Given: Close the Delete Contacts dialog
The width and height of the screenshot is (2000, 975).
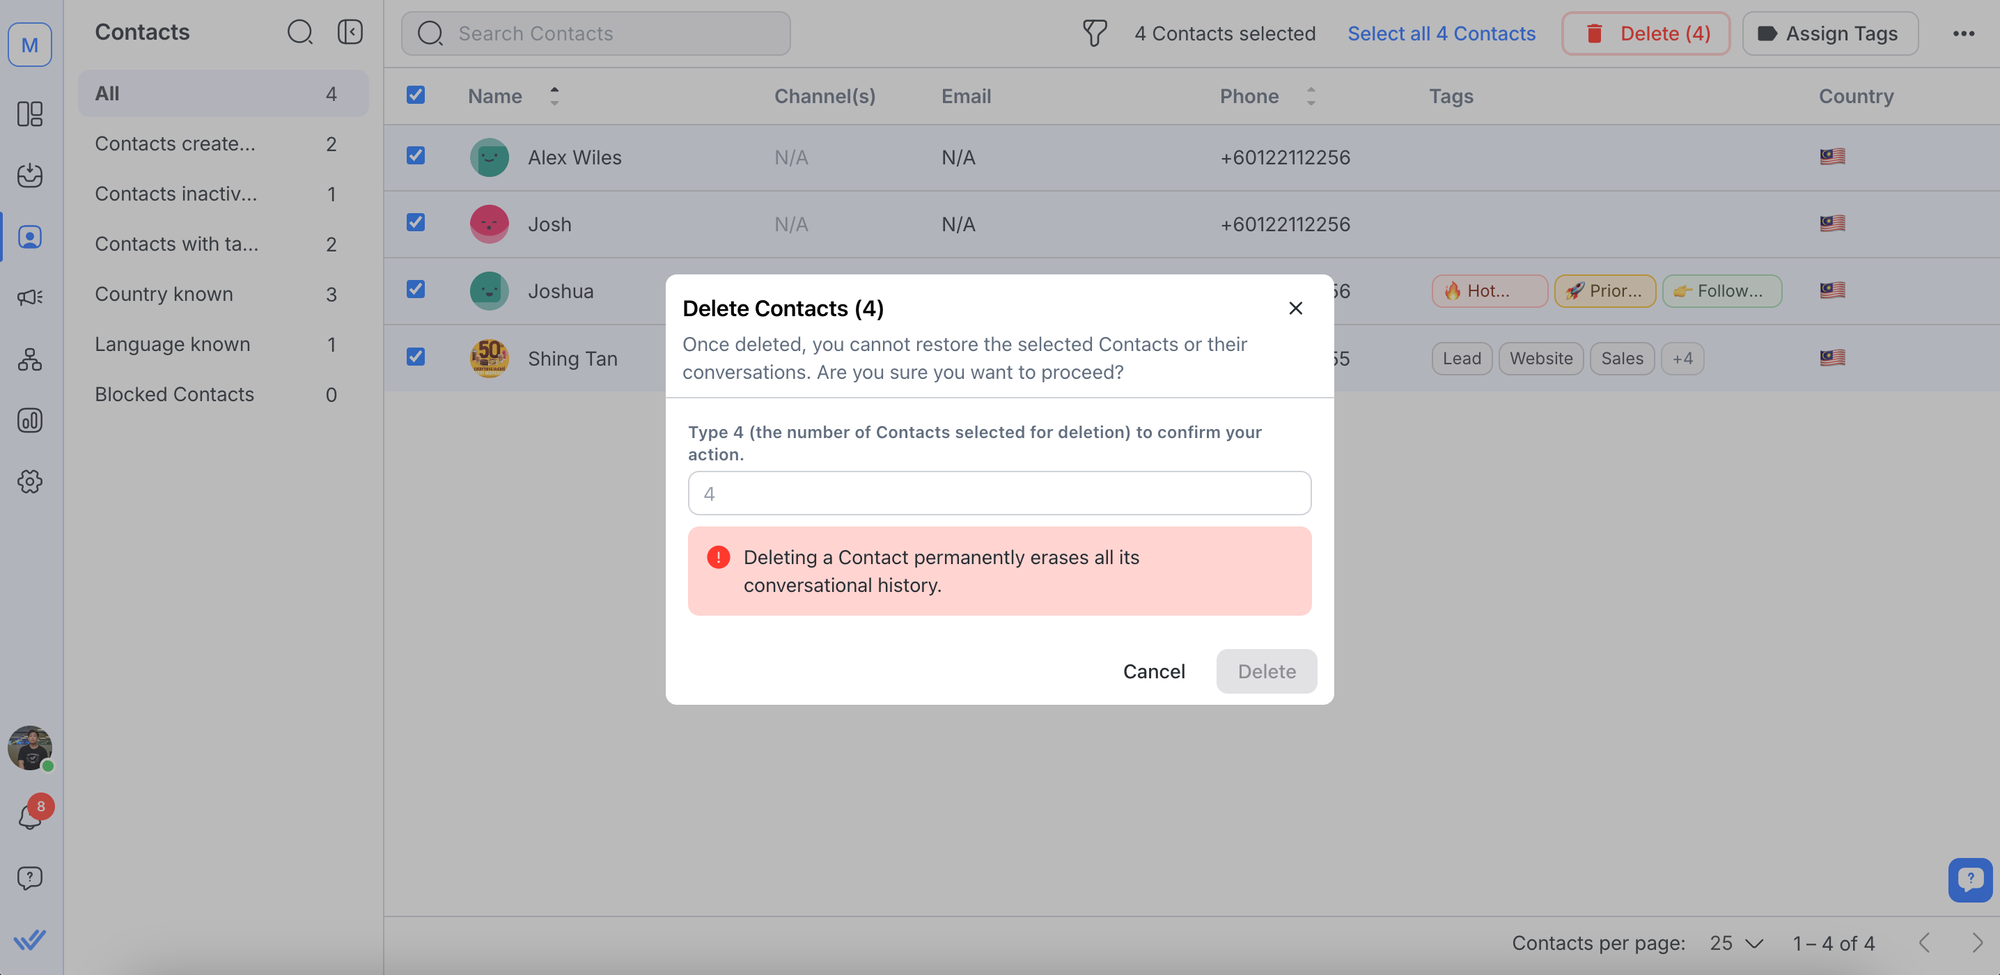Looking at the screenshot, I should [1295, 308].
